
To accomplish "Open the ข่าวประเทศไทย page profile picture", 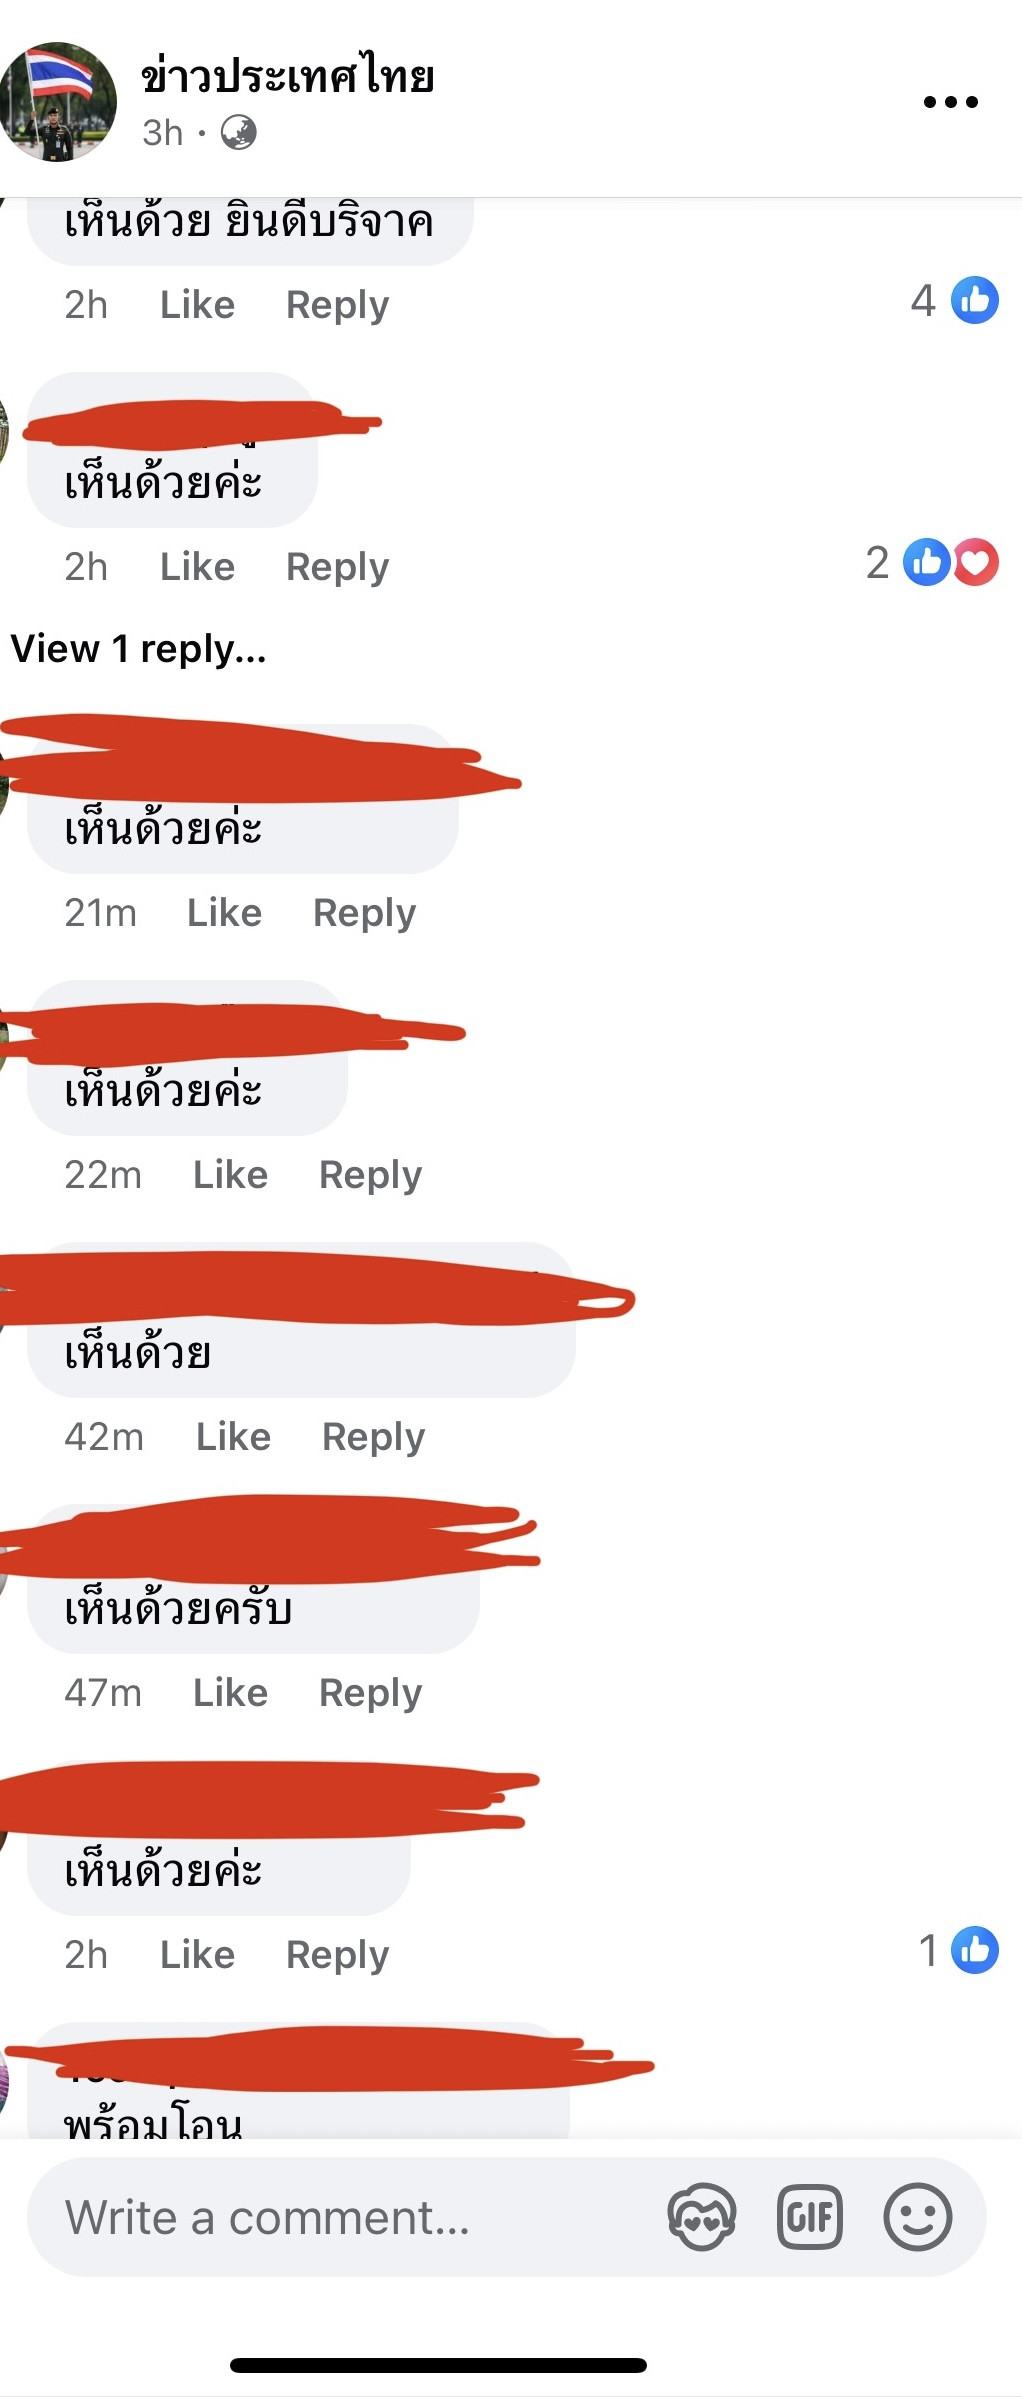I will coord(57,101).
